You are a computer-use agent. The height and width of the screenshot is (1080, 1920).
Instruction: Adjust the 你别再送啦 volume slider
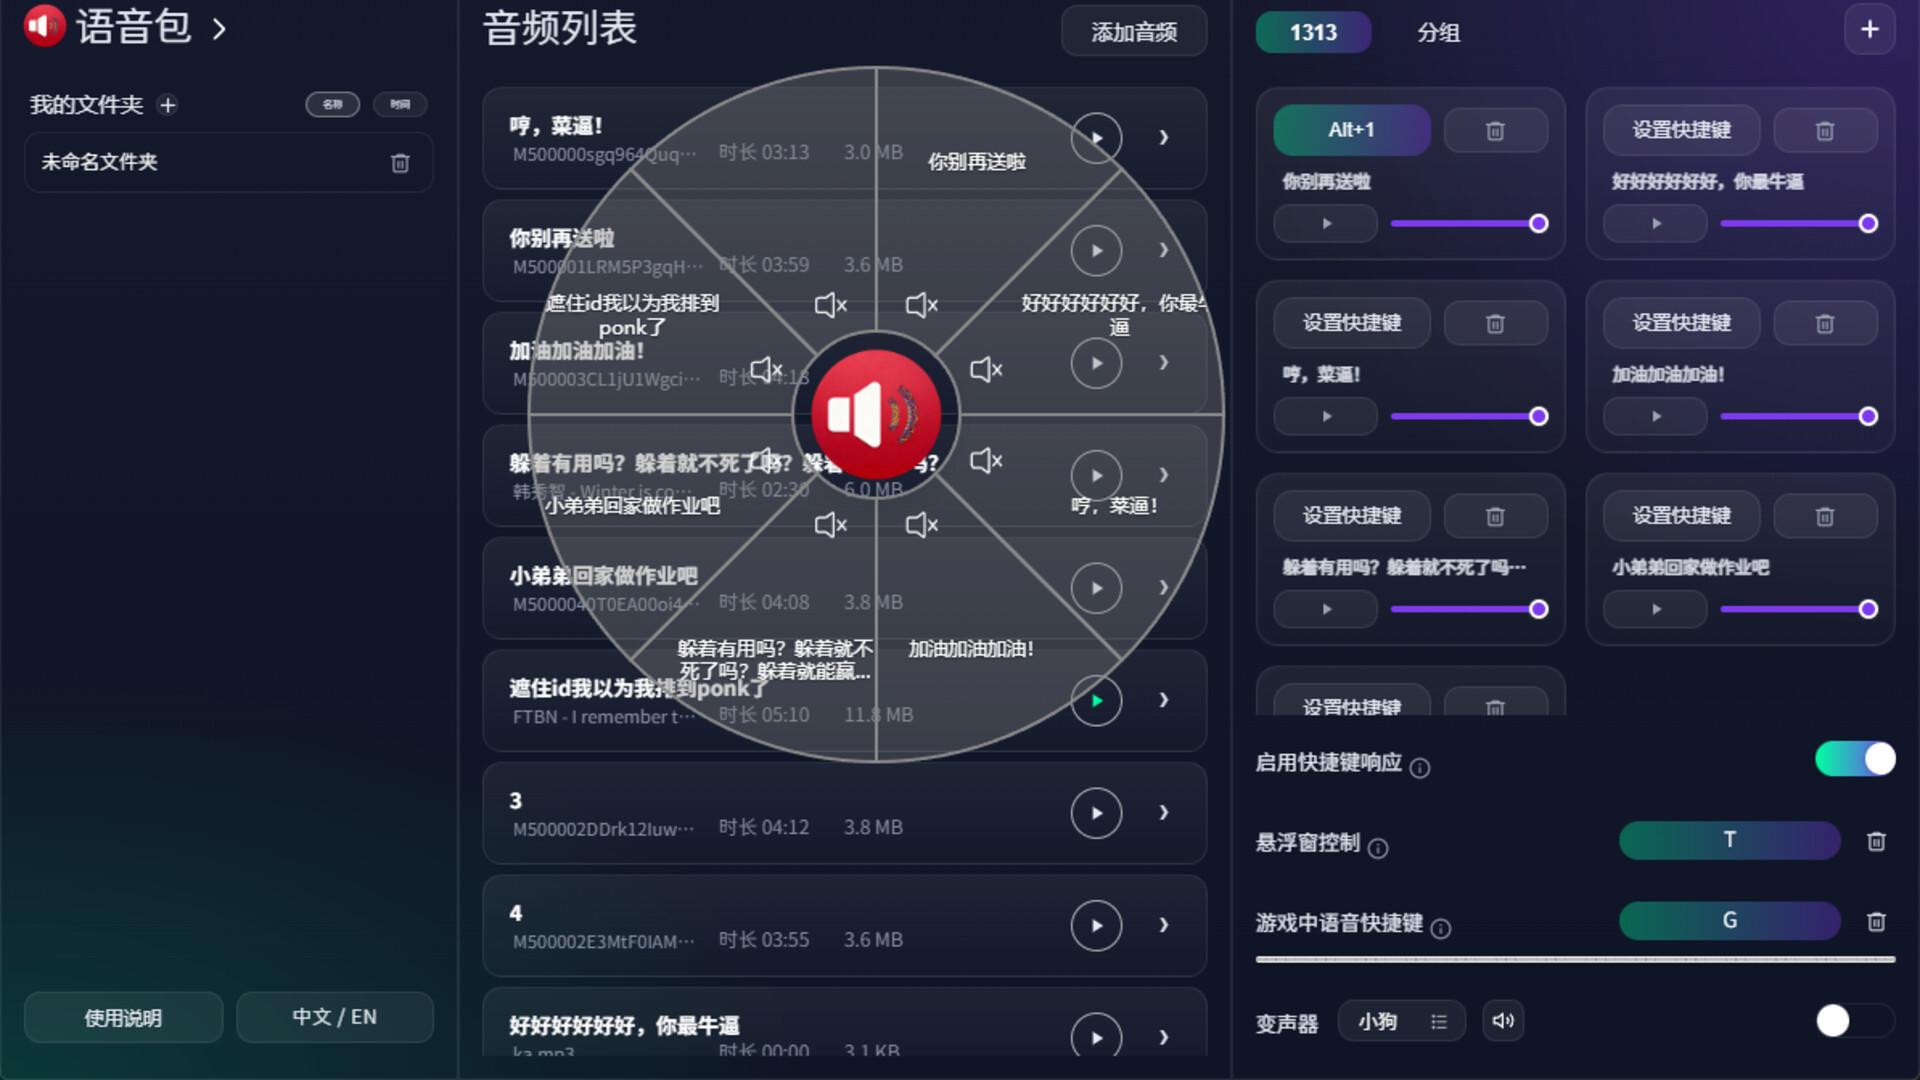point(1466,223)
